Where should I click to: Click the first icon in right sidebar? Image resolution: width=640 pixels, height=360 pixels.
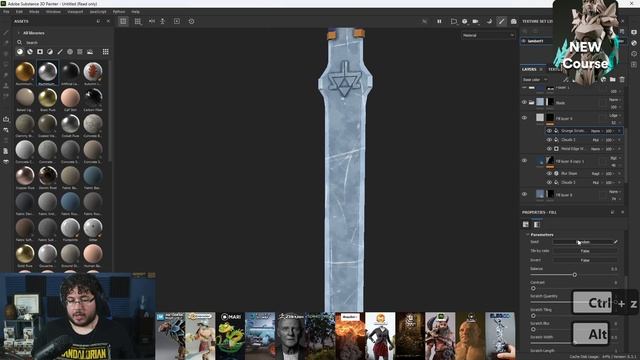[x=634, y=32]
